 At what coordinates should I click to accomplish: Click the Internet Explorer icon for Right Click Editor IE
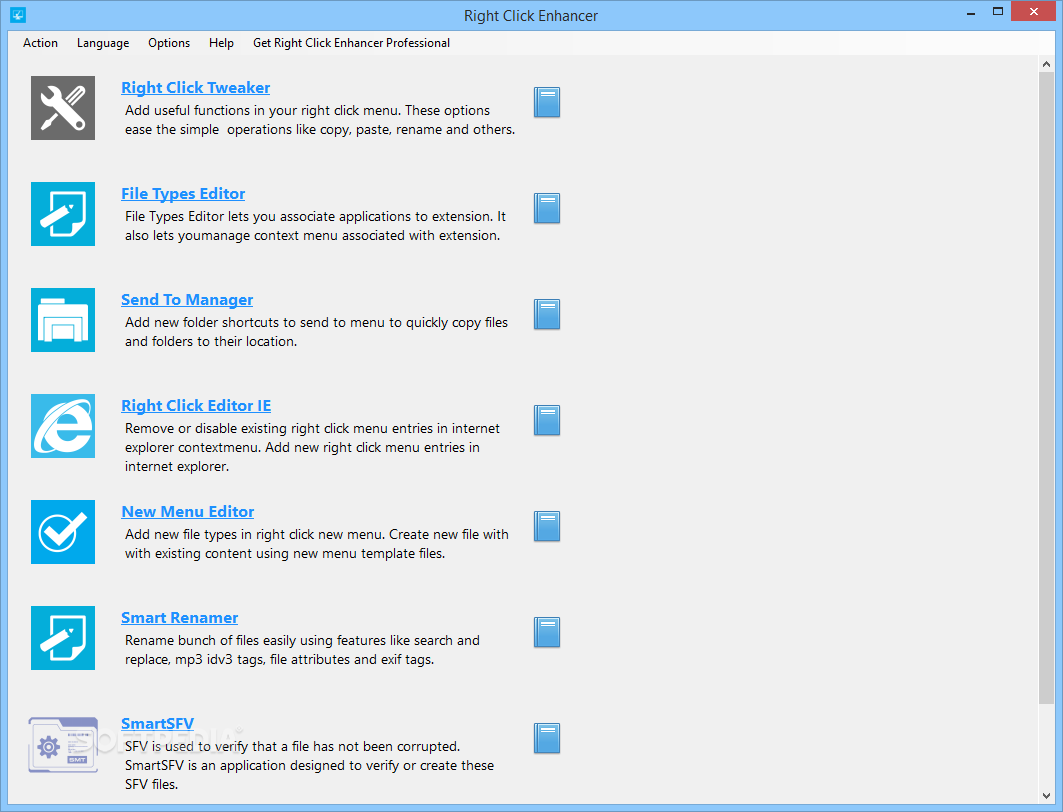(63, 426)
